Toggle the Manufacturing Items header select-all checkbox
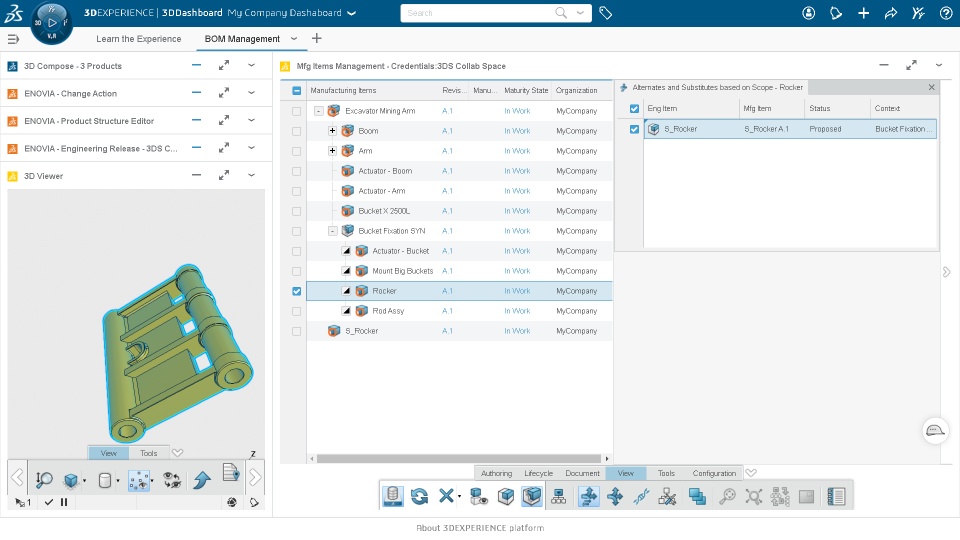The height and width of the screenshot is (540, 960). (x=296, y=91)
